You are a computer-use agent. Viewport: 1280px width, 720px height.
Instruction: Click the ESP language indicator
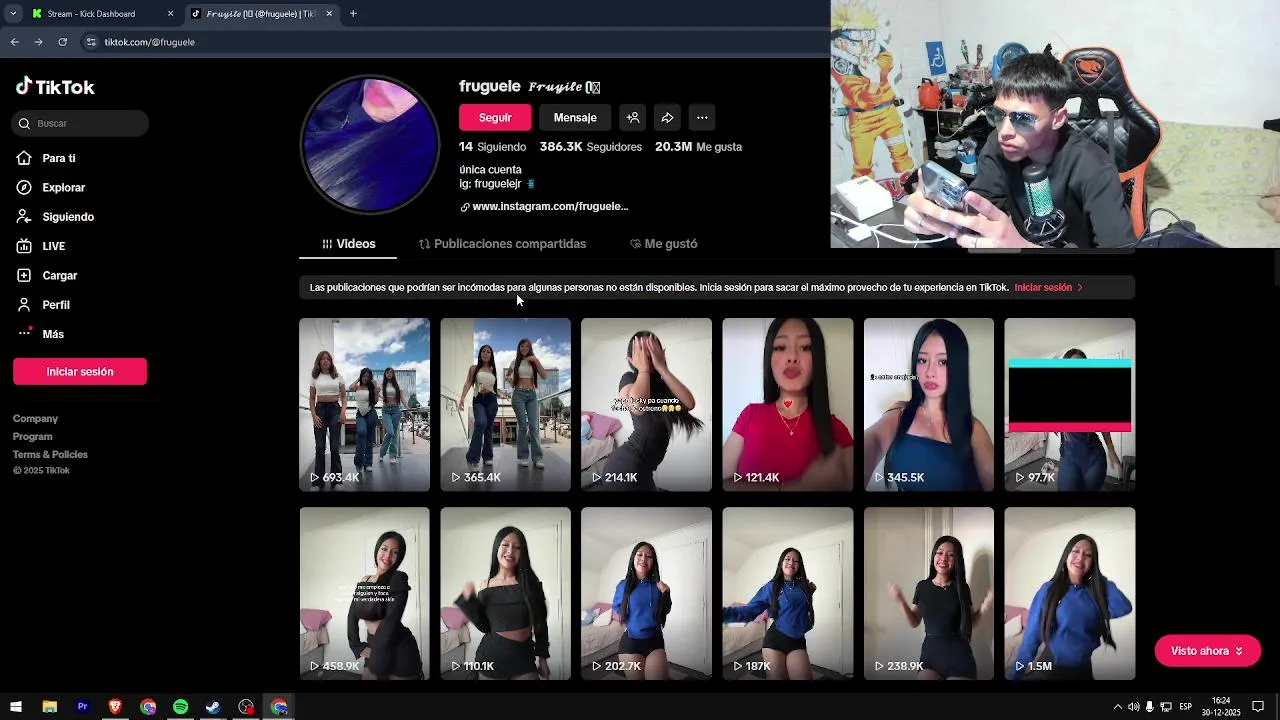[1185, 707]
